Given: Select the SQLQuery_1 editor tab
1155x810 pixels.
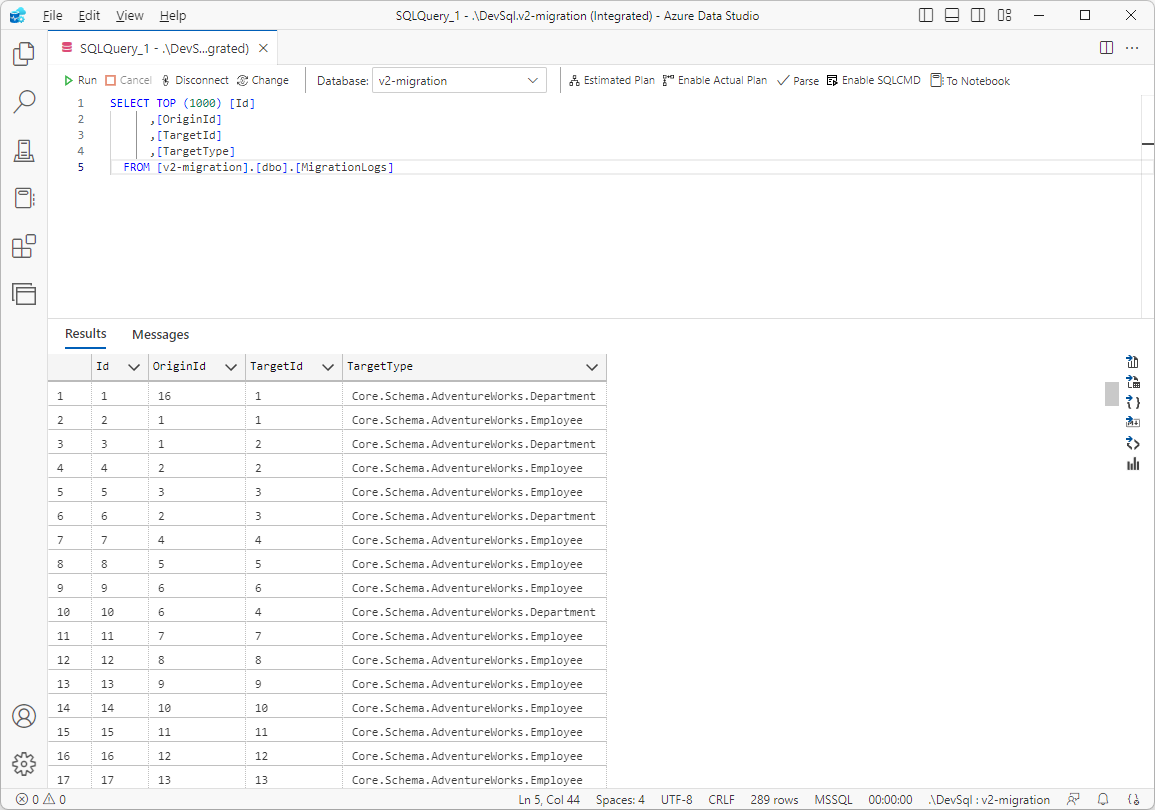Looking at the screenshot, I should coord(164,48).
